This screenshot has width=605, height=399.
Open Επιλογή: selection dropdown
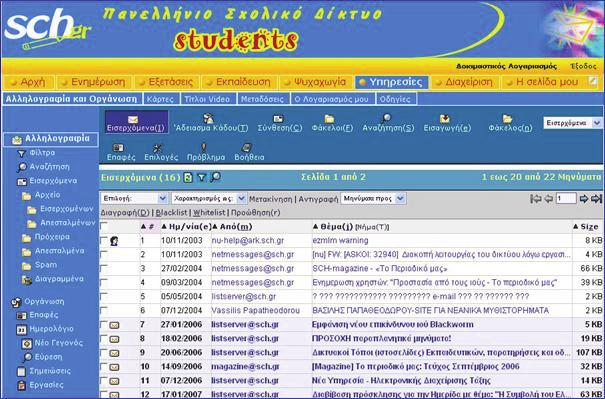point(134,198)
